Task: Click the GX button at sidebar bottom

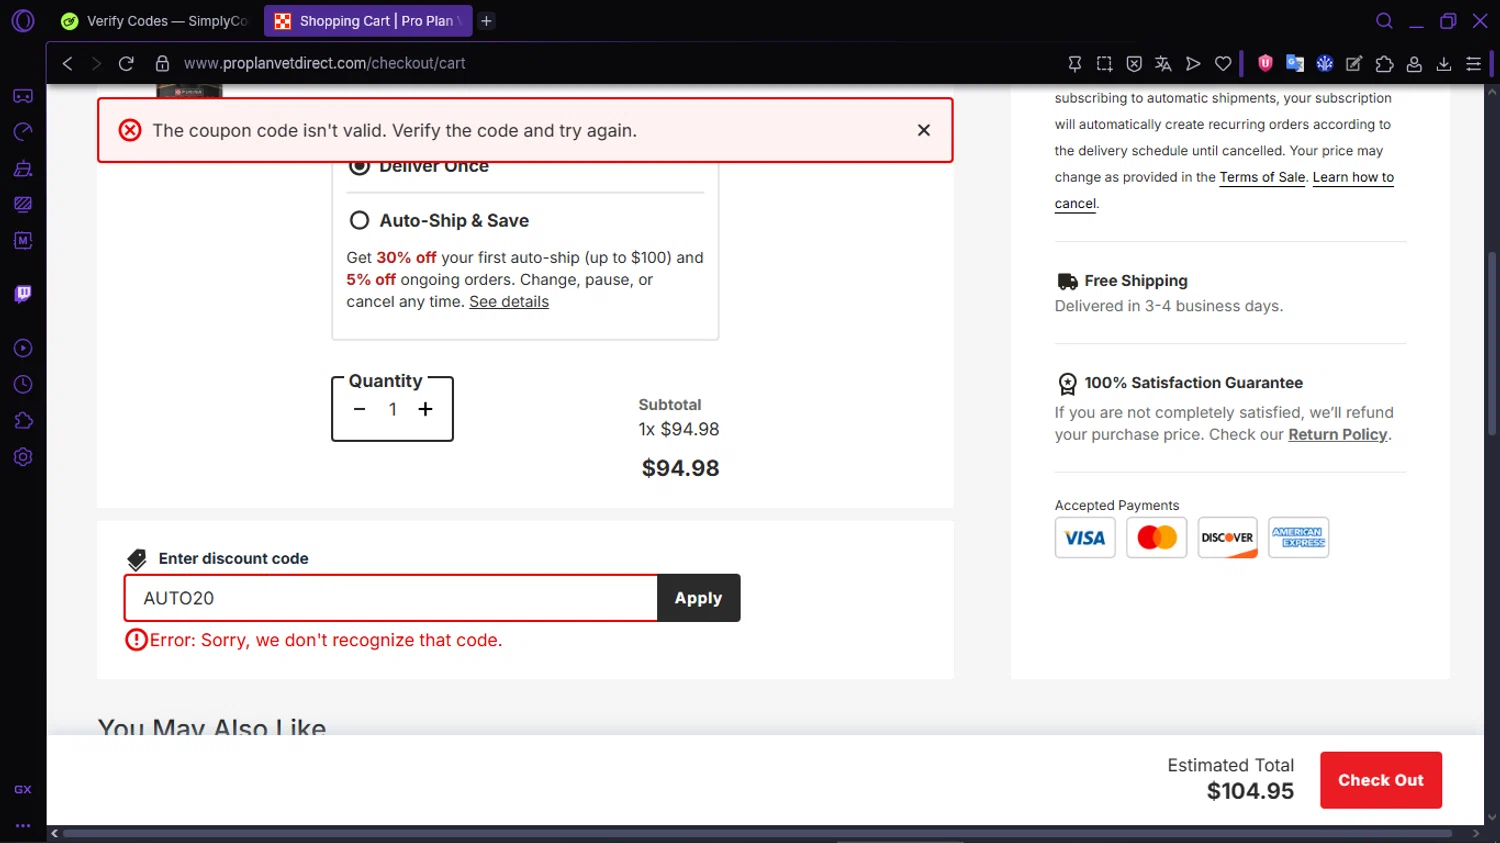Action: [23, 789]
